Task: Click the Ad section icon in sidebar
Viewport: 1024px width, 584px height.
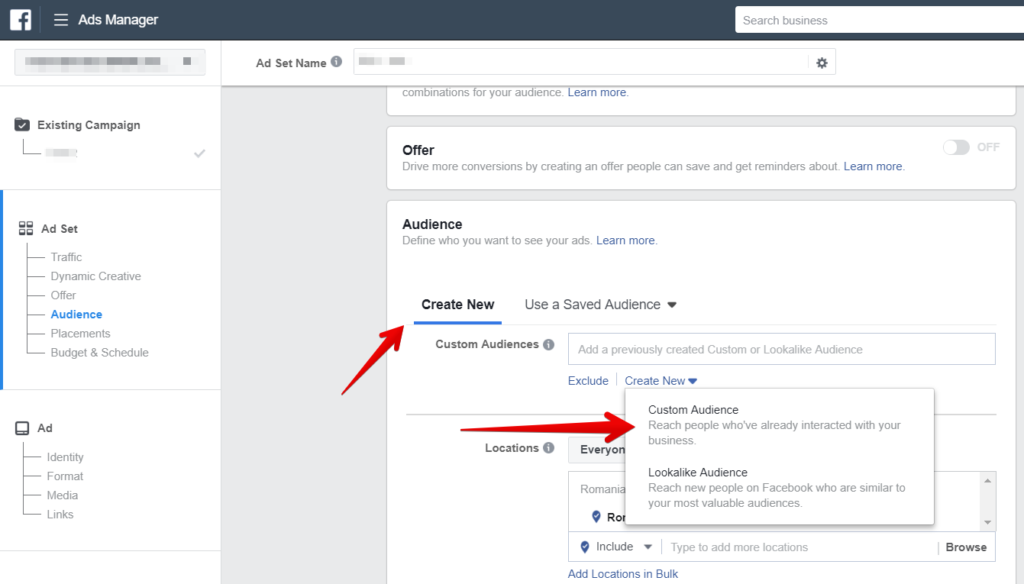Action: [x=22, y=428]
